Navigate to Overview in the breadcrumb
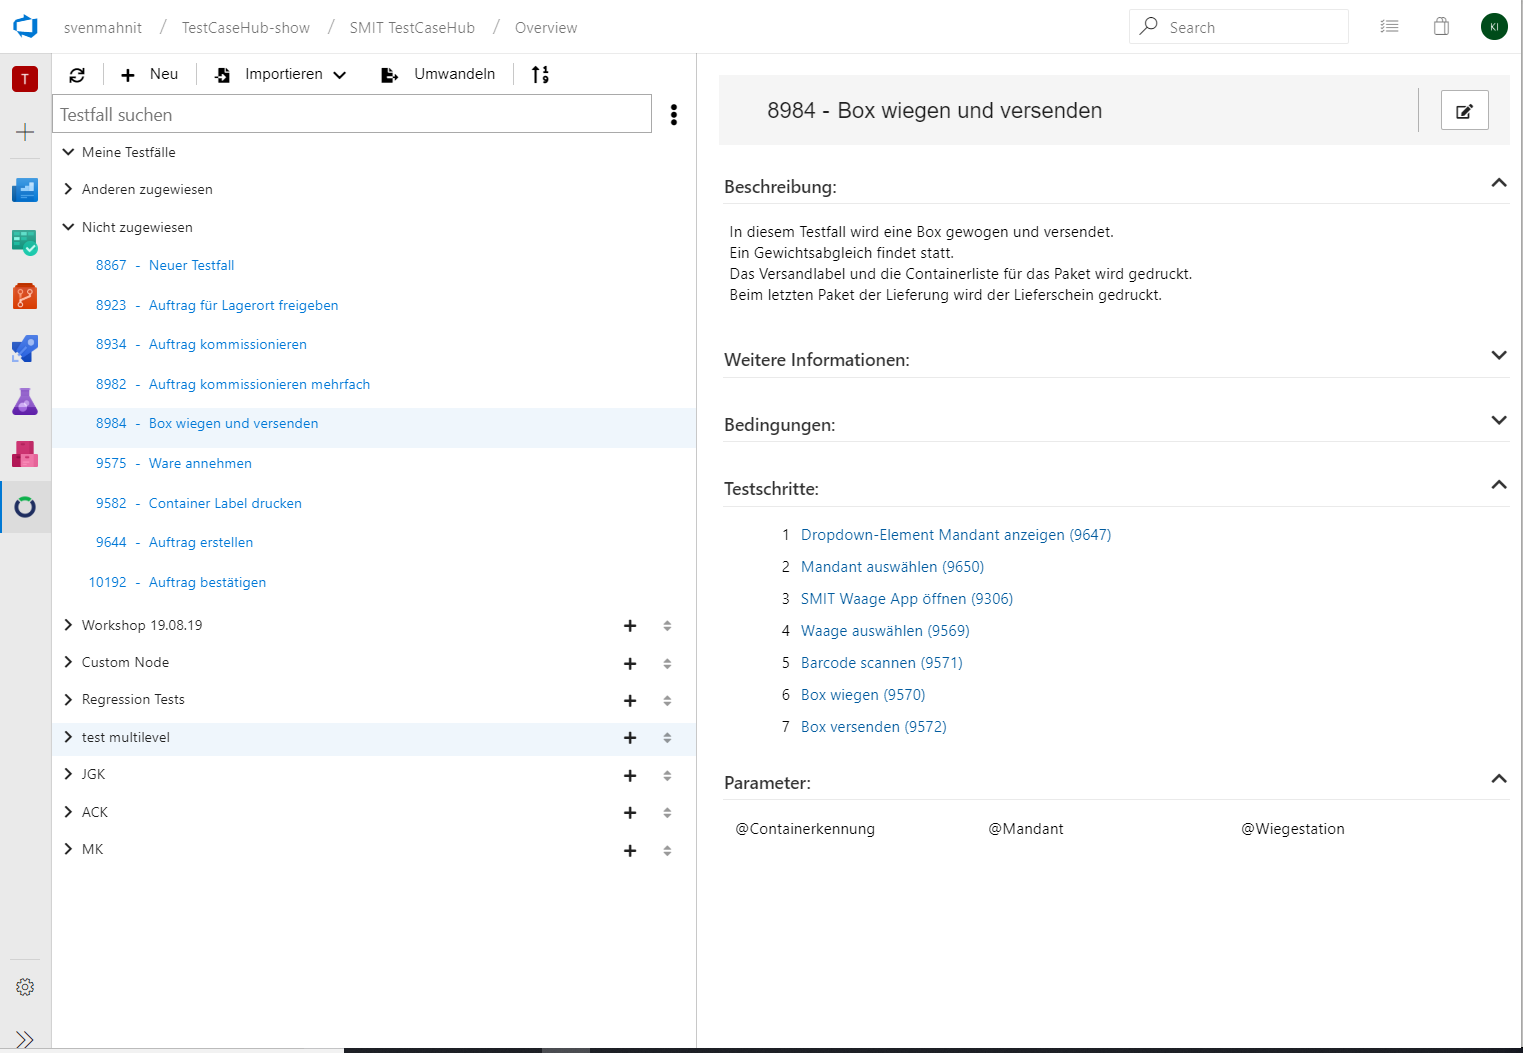 pyautogui.click(x=545, y=27)
